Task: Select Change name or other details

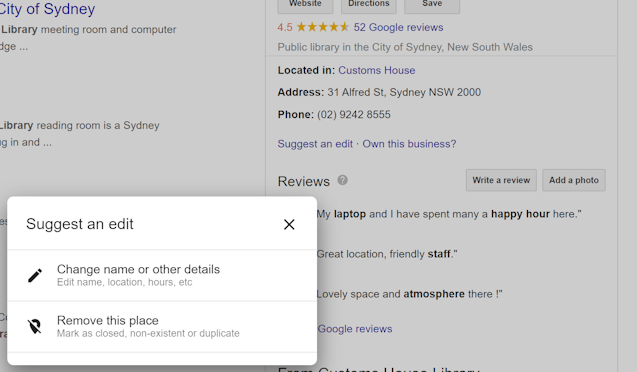Action: [x=162, y=275]
